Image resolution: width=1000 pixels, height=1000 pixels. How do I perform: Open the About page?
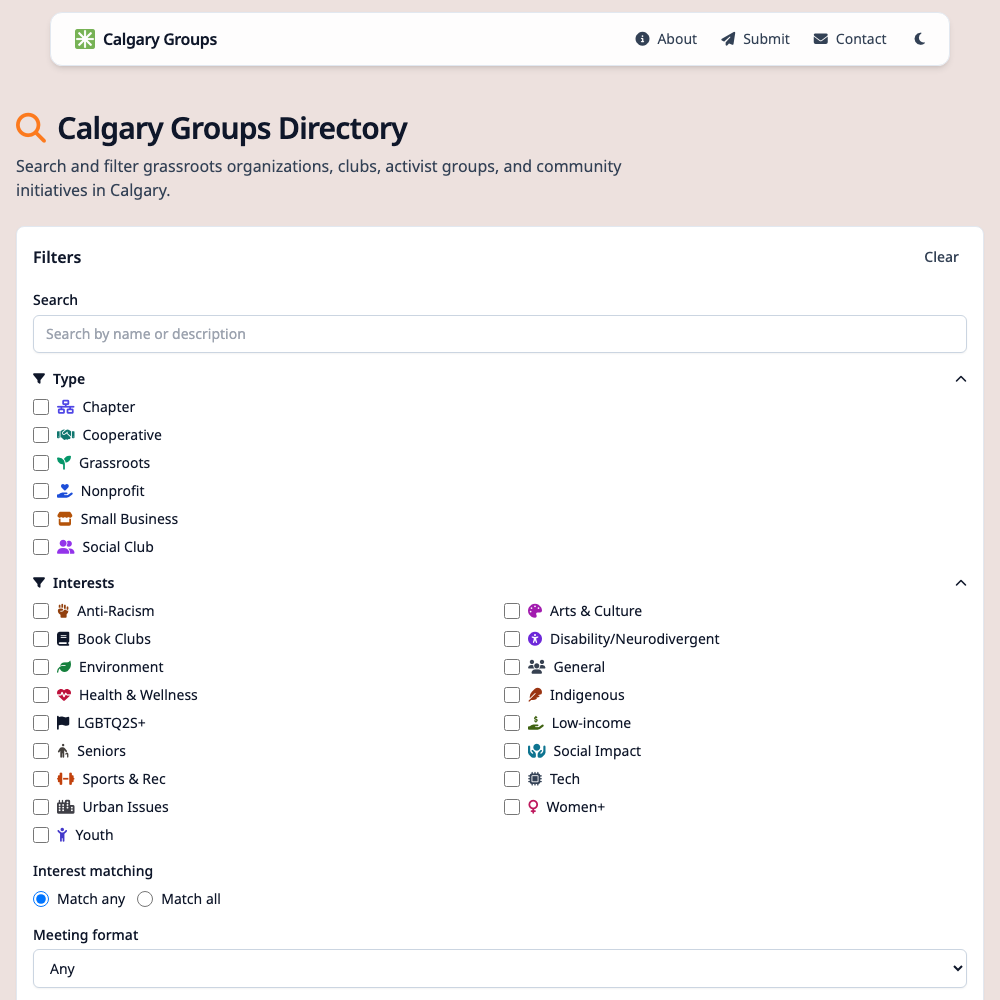click(x=676, y=39)
